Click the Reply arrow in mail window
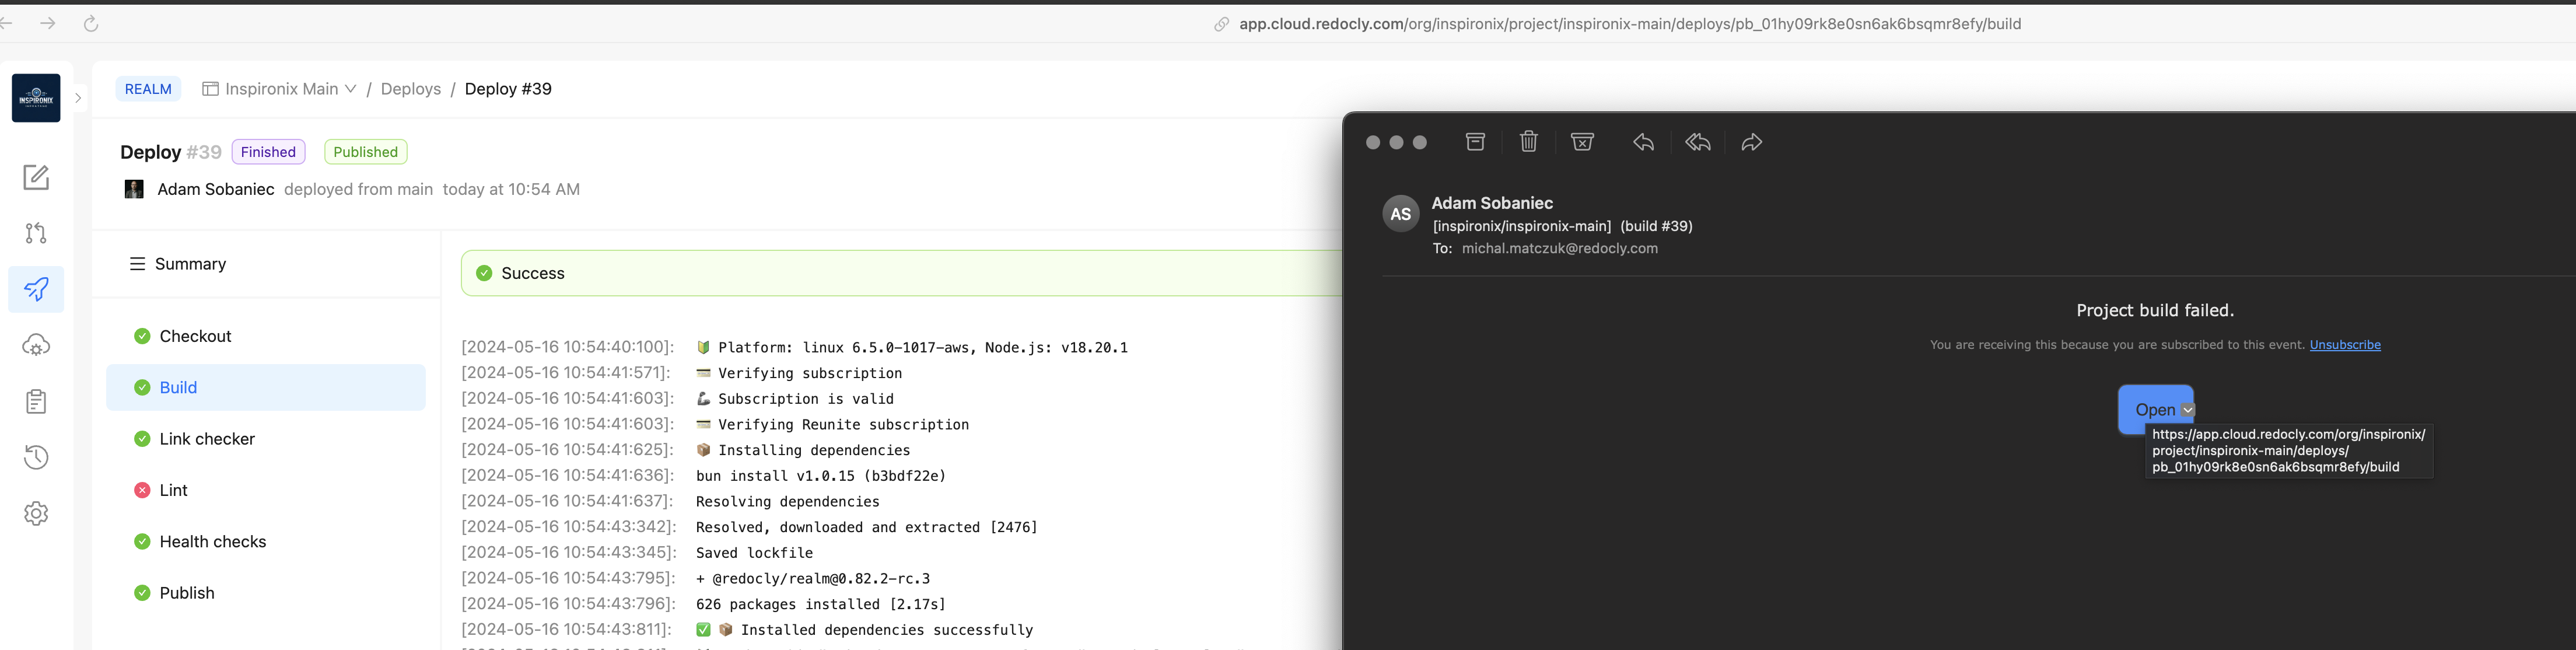 point(1643,142)
